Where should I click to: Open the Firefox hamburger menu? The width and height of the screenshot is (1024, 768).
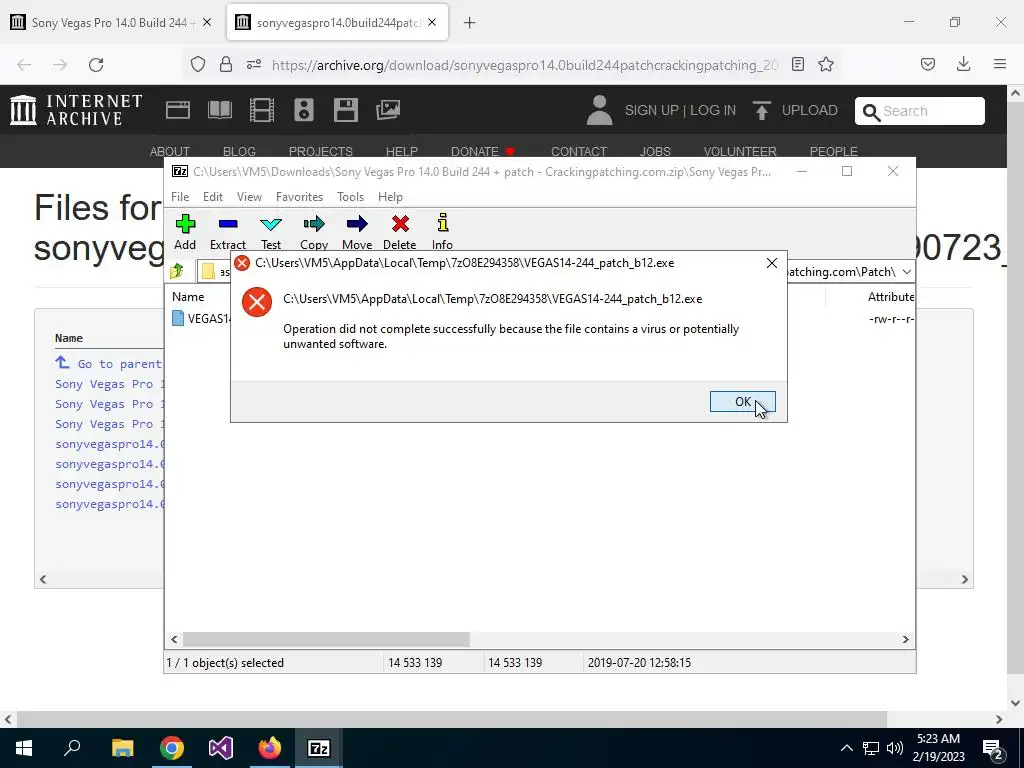pos(999,64)
